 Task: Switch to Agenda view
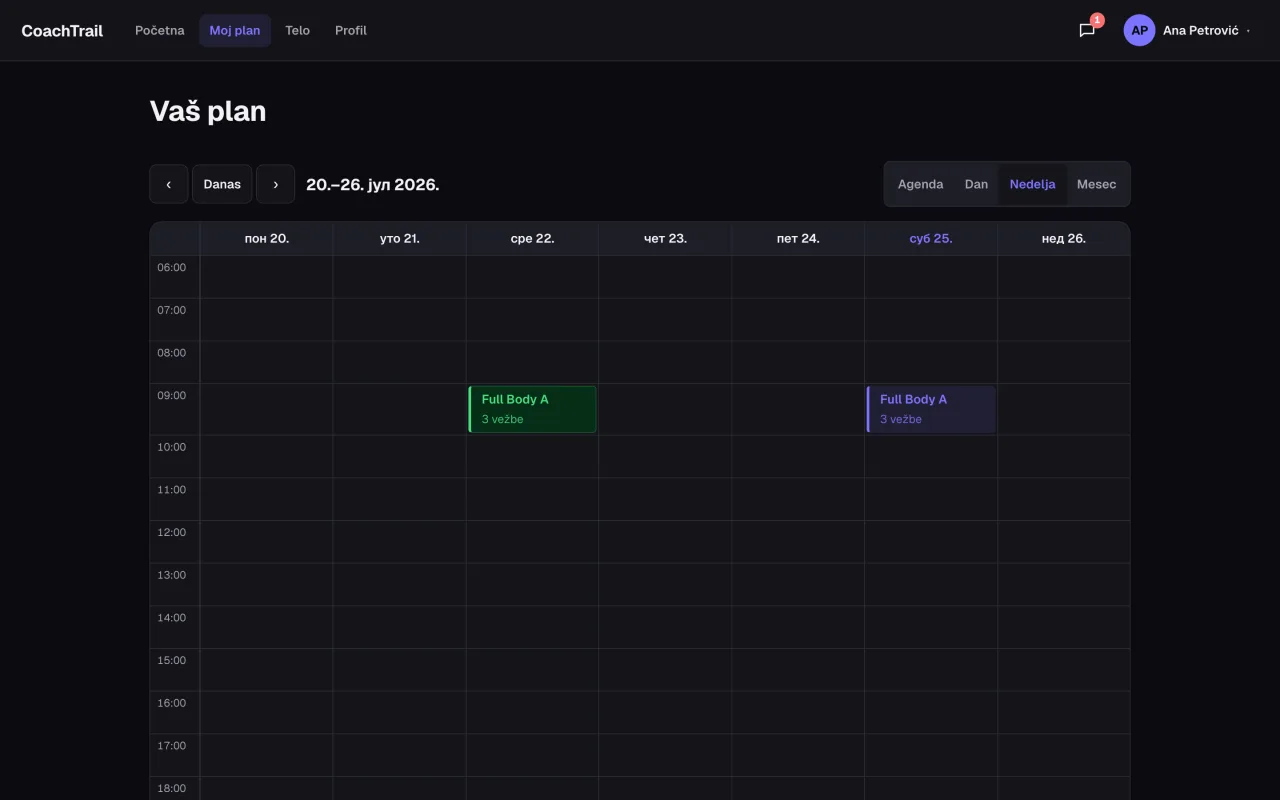click(x=920, y=184)
